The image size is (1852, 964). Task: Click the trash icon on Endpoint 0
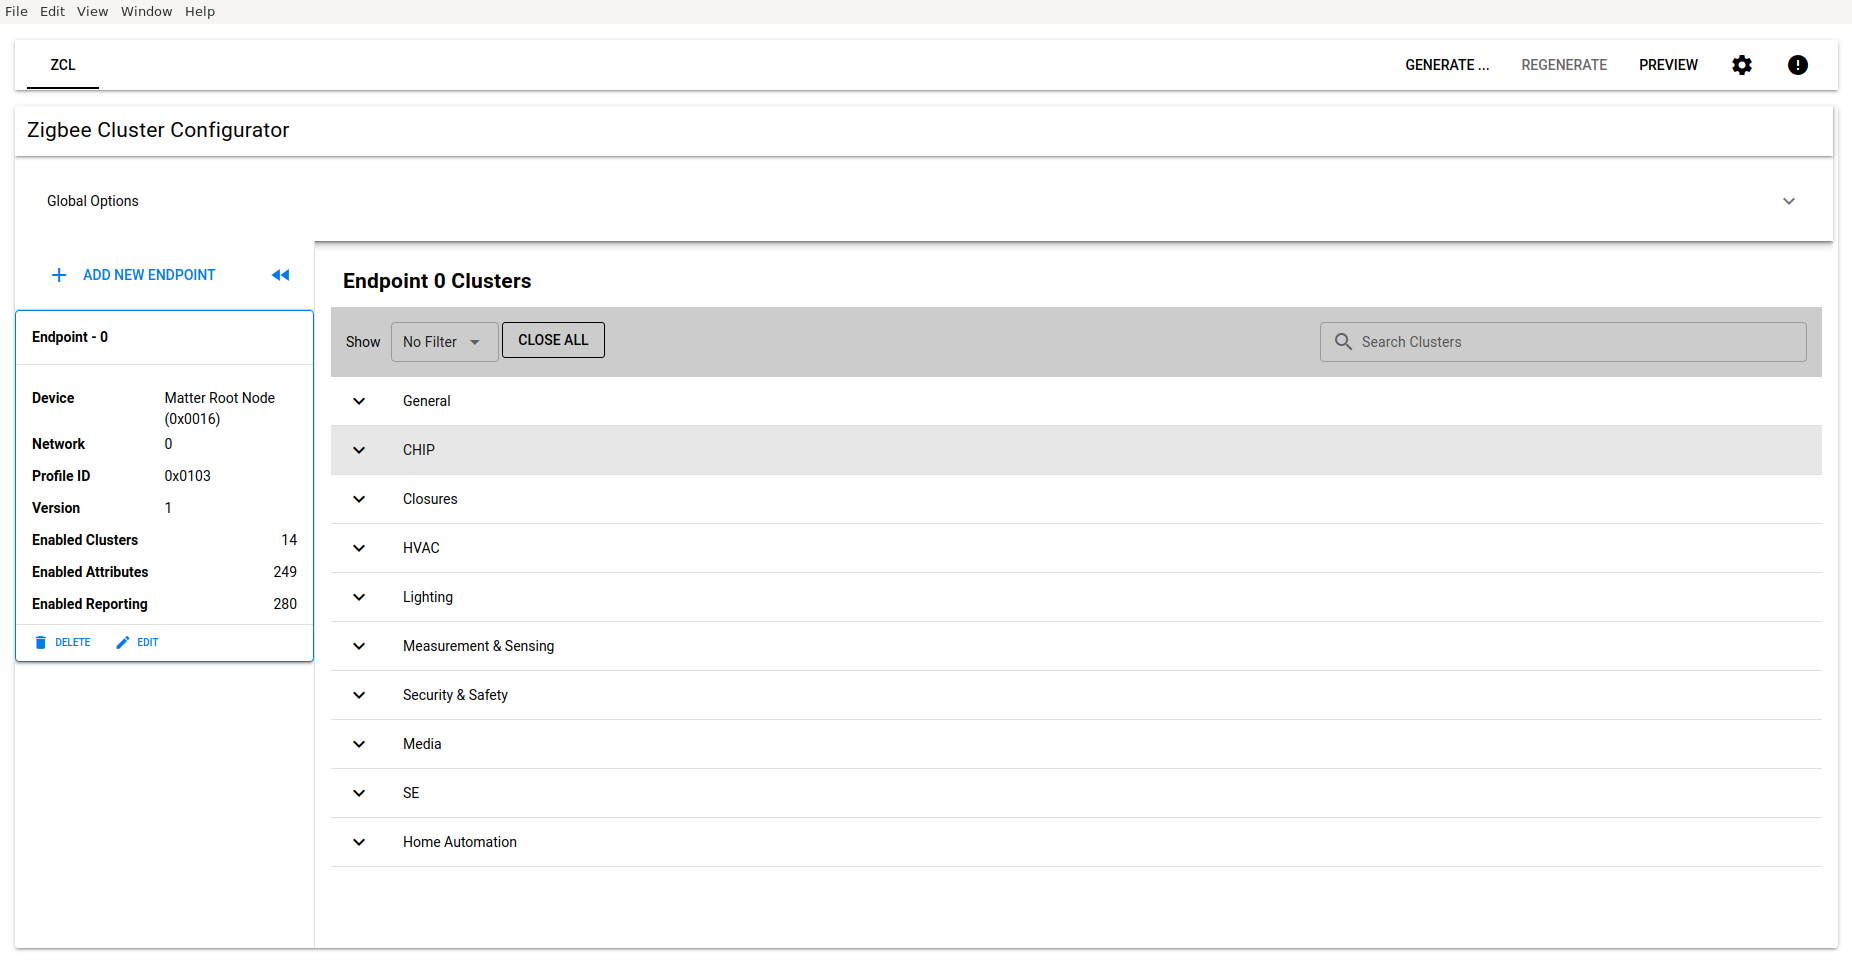tap(41, 642)
